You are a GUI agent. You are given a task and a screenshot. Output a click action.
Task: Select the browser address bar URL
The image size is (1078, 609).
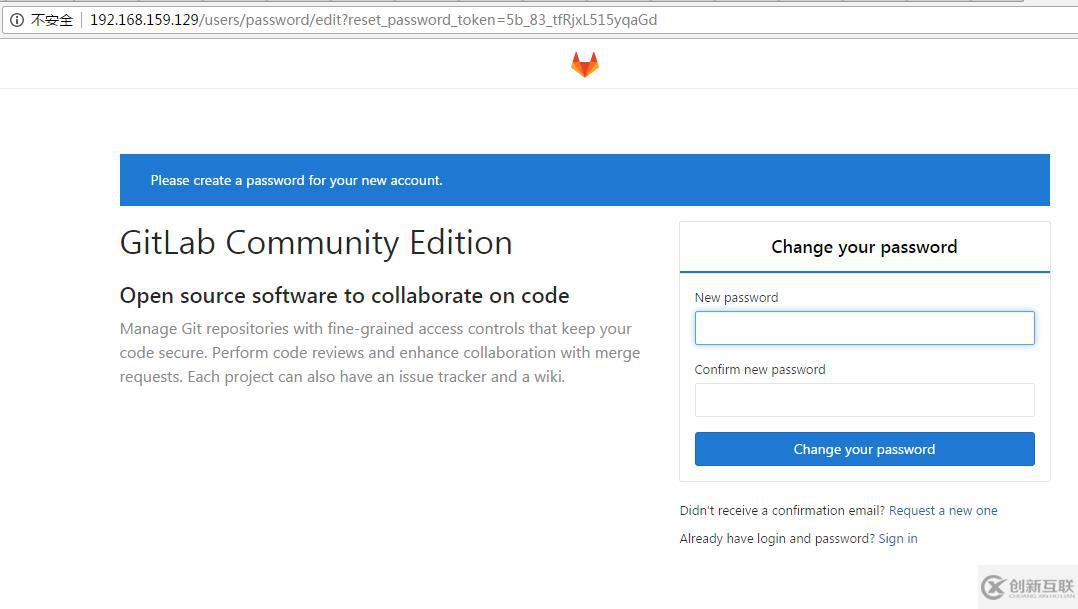click(x=373, y=20)
